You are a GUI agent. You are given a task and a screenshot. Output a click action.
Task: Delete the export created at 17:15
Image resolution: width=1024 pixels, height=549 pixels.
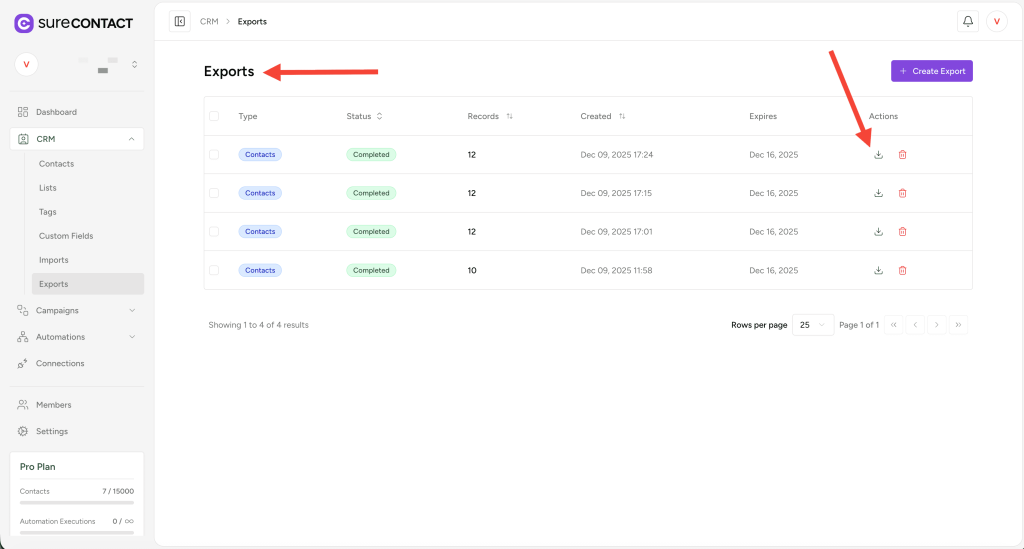902,193
